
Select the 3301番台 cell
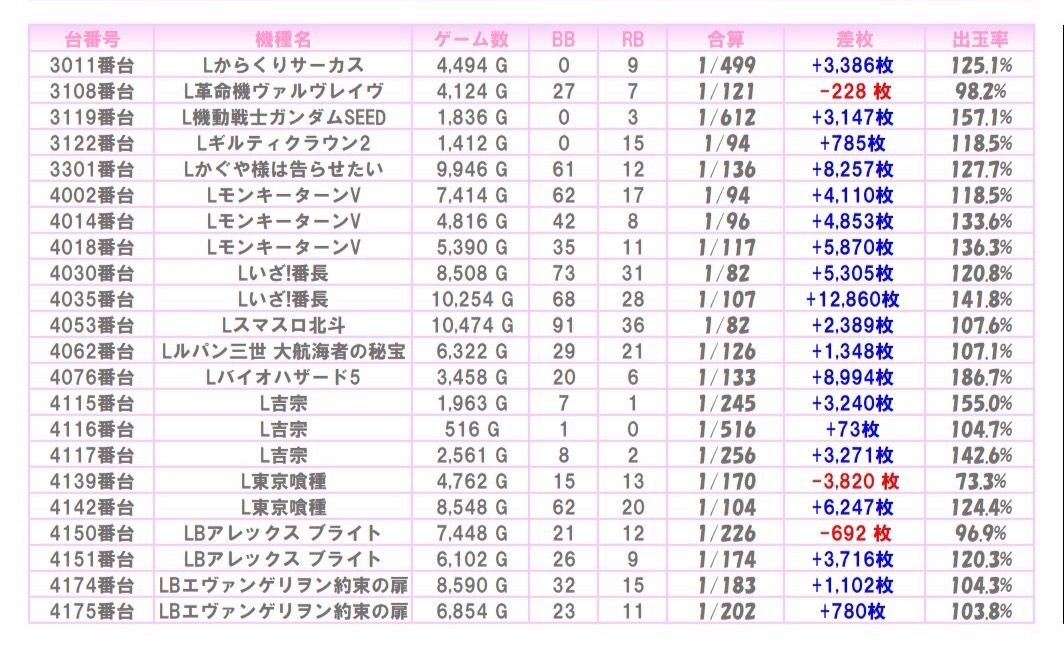point(92,169)
